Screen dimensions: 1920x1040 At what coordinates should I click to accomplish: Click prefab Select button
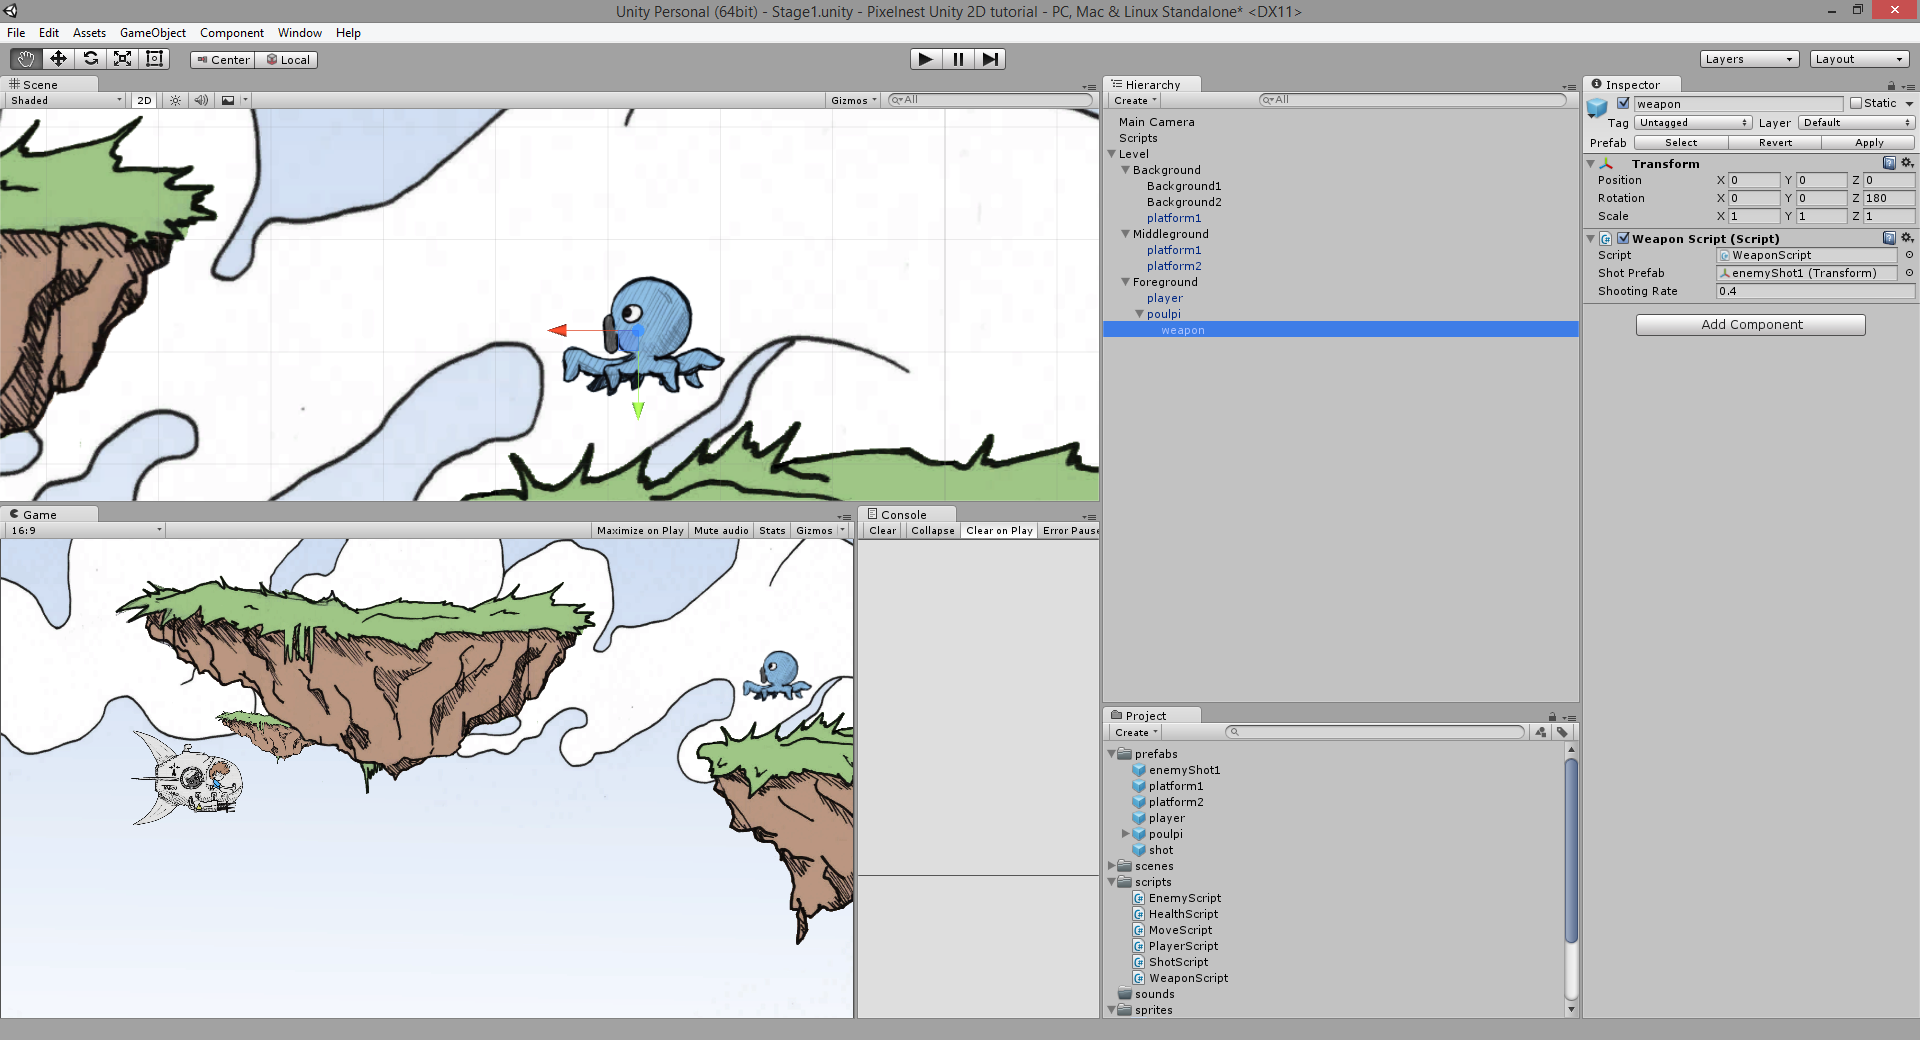coord(1681,143)
